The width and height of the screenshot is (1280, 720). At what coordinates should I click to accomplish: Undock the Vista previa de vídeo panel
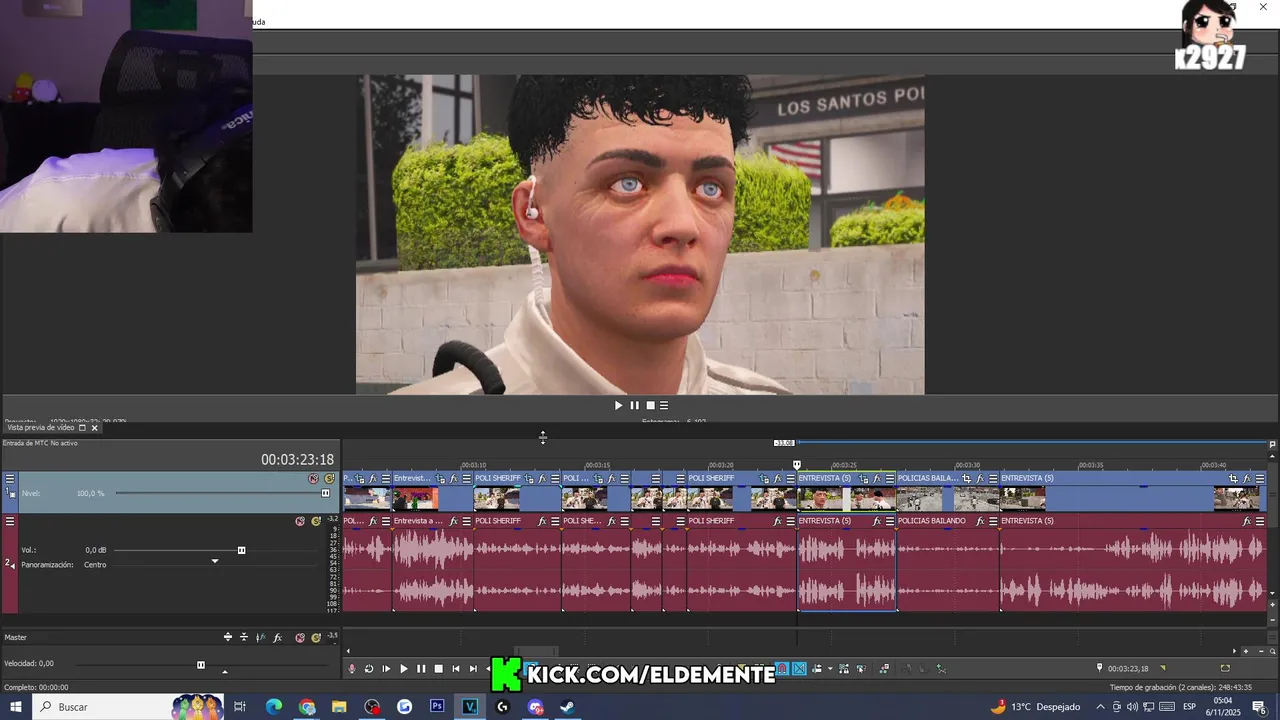point(83,428)
